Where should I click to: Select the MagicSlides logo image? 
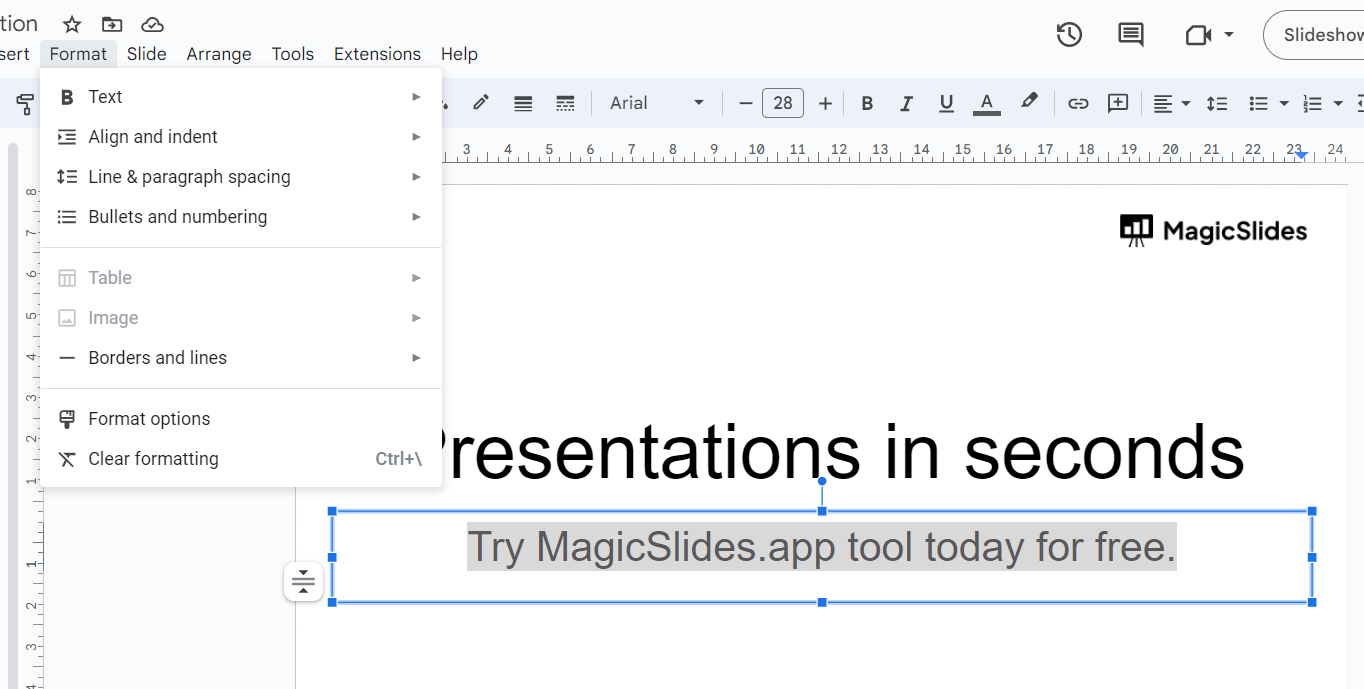pos(1213,231)
